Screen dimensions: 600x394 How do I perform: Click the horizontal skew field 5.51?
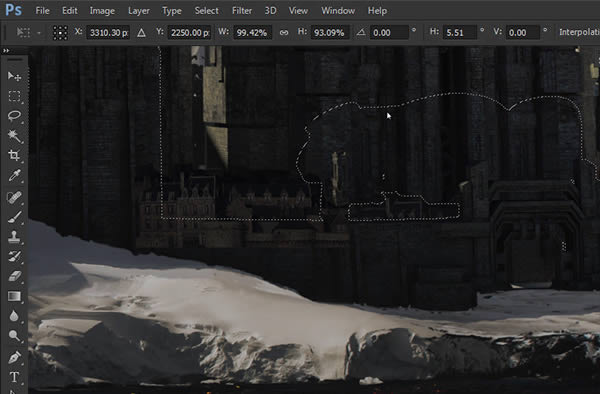pyautogui.click(x=459, y=33)
